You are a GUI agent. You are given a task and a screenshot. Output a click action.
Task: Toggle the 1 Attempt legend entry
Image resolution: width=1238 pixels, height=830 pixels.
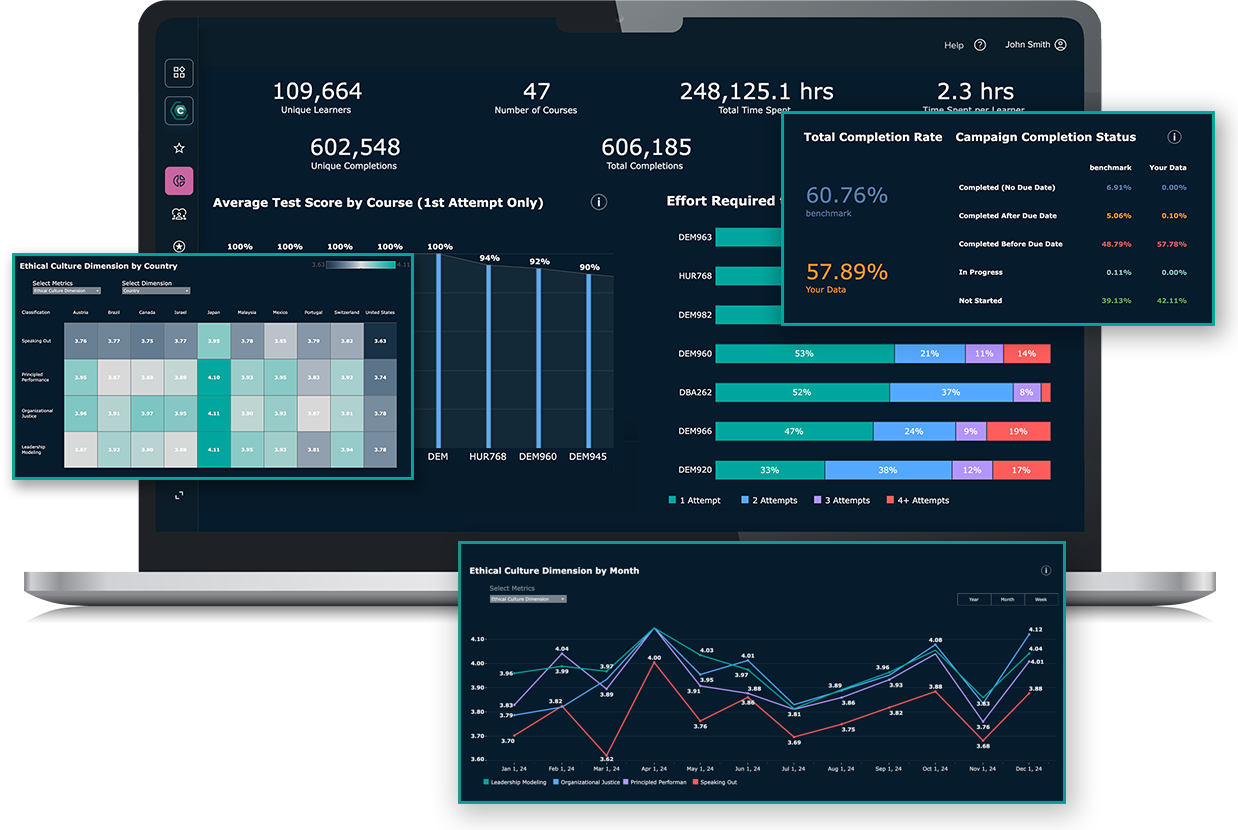[695, 500]
